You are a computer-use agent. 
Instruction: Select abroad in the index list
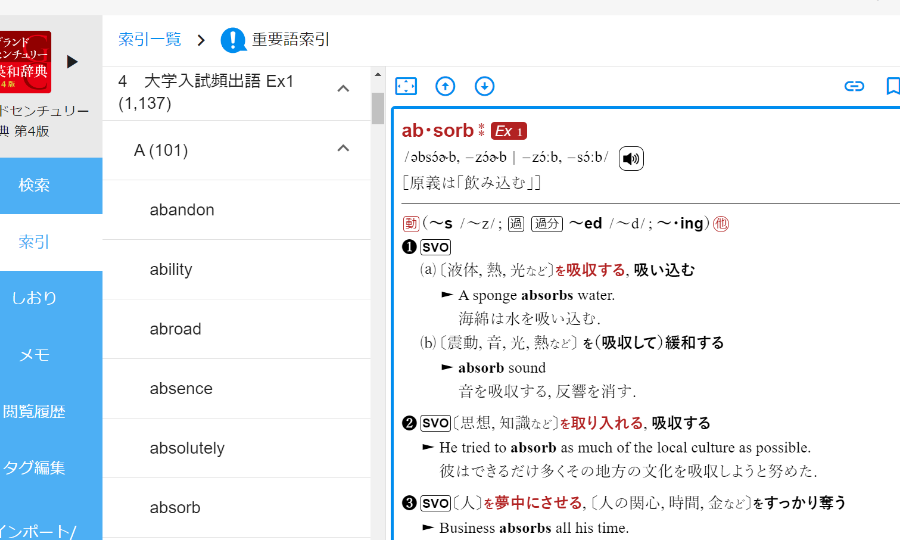[236, 329]
